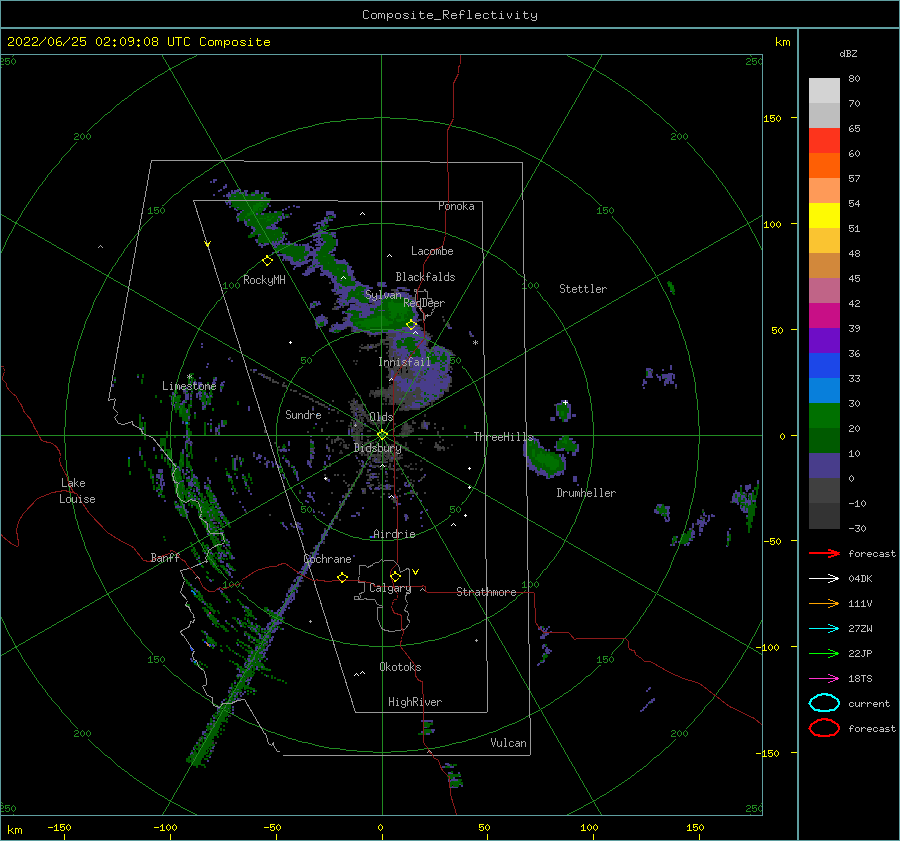
Task: Select the orange 57–60 dBZ swatch
Action: click(x=824, y=166)
